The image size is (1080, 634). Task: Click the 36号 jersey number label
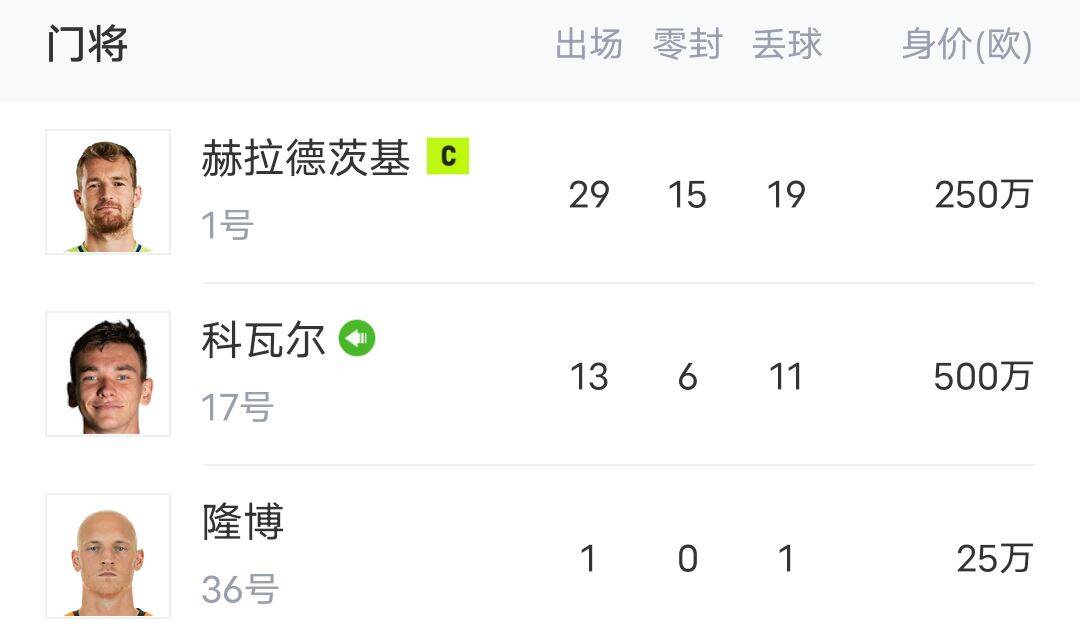coord(239,590)
